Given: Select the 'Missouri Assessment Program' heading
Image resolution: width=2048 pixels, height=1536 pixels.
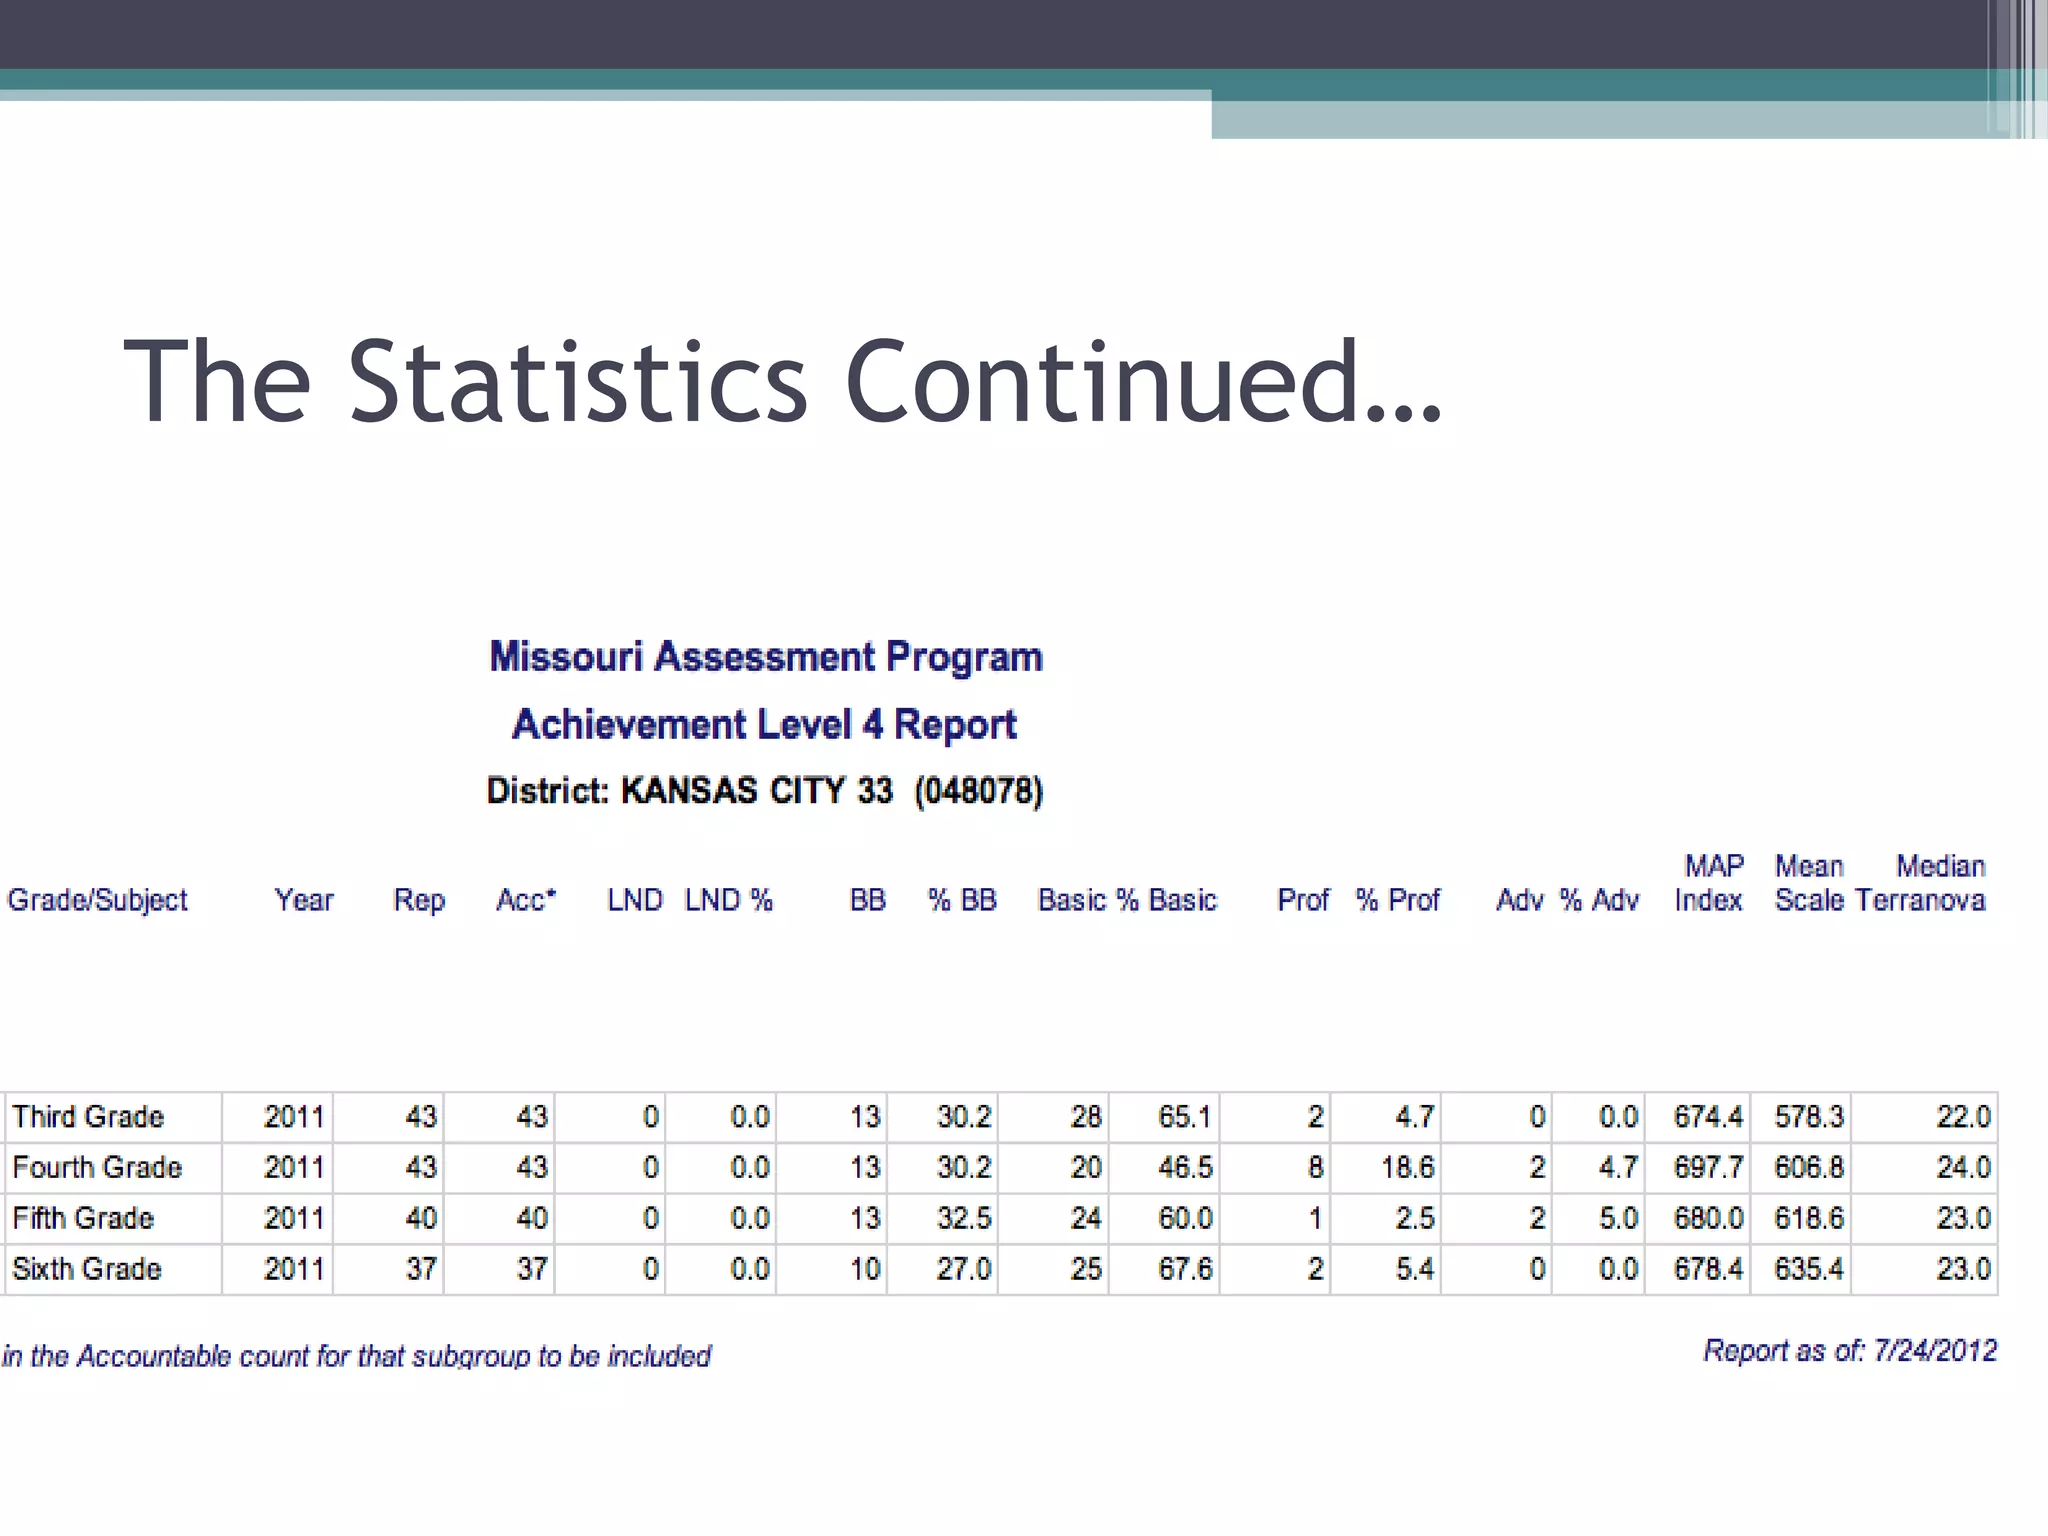Looking at the screenshot, I should [x=766, y=658].
